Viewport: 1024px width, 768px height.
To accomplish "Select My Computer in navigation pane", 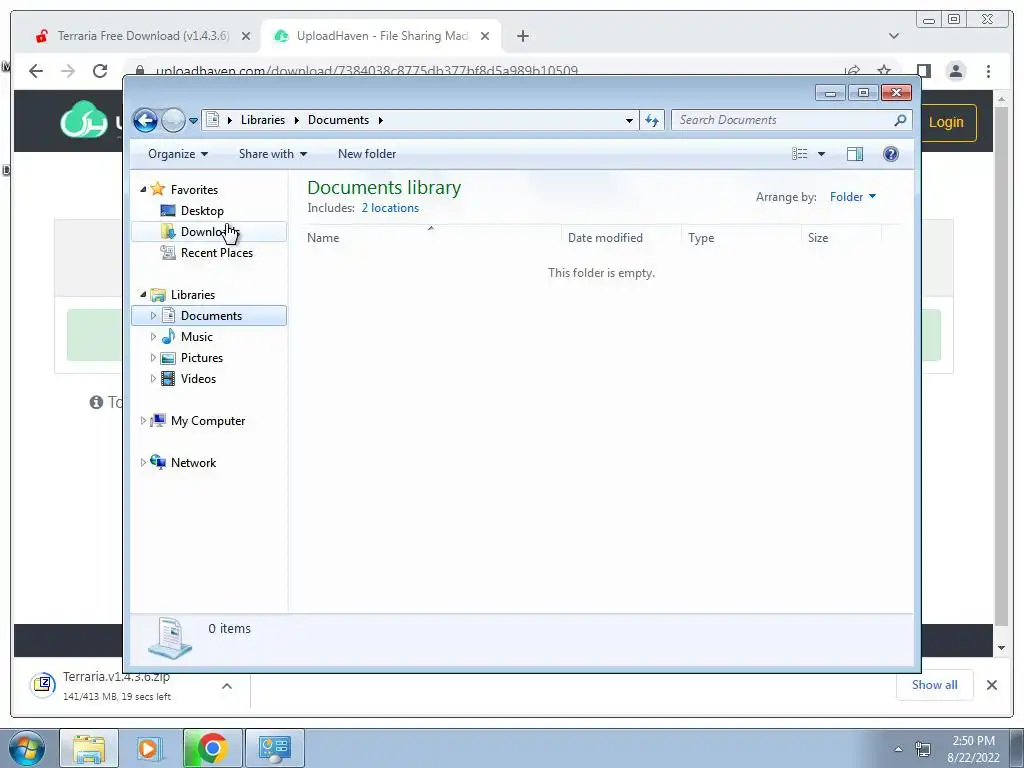I will [x=208, y=421].
